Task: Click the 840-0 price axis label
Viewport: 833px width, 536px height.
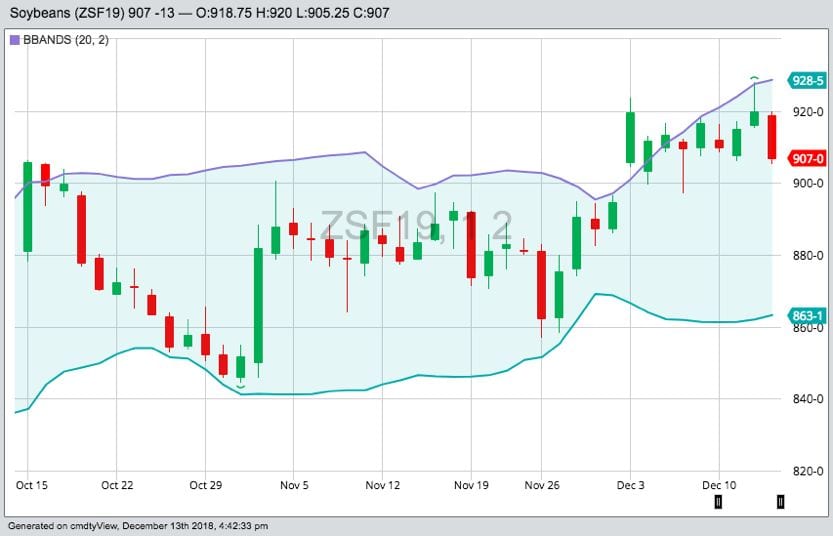Action: pos(807,399)
